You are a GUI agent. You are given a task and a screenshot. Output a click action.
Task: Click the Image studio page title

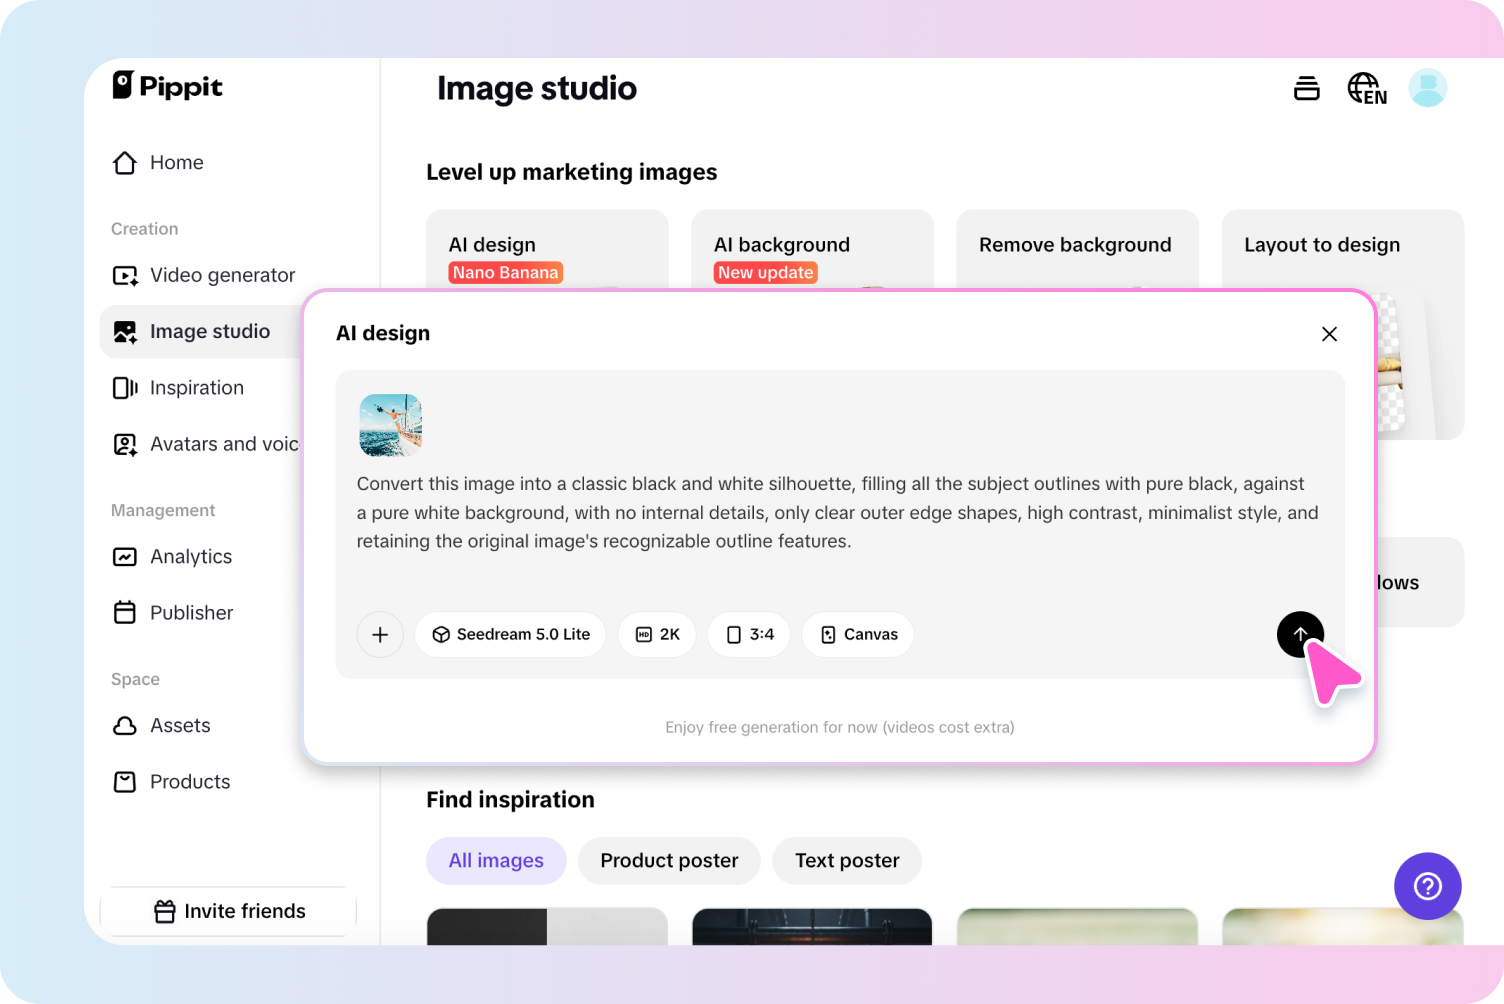537,89
